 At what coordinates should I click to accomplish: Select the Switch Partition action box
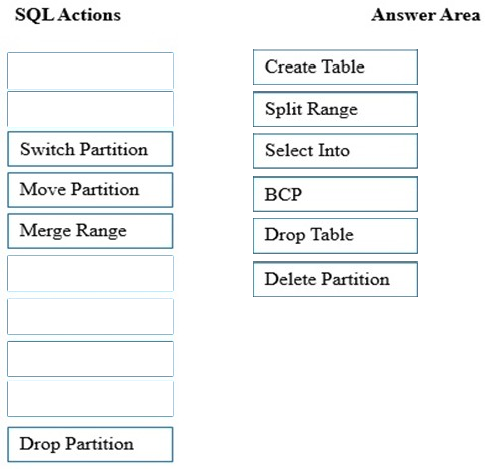[90, 149]
